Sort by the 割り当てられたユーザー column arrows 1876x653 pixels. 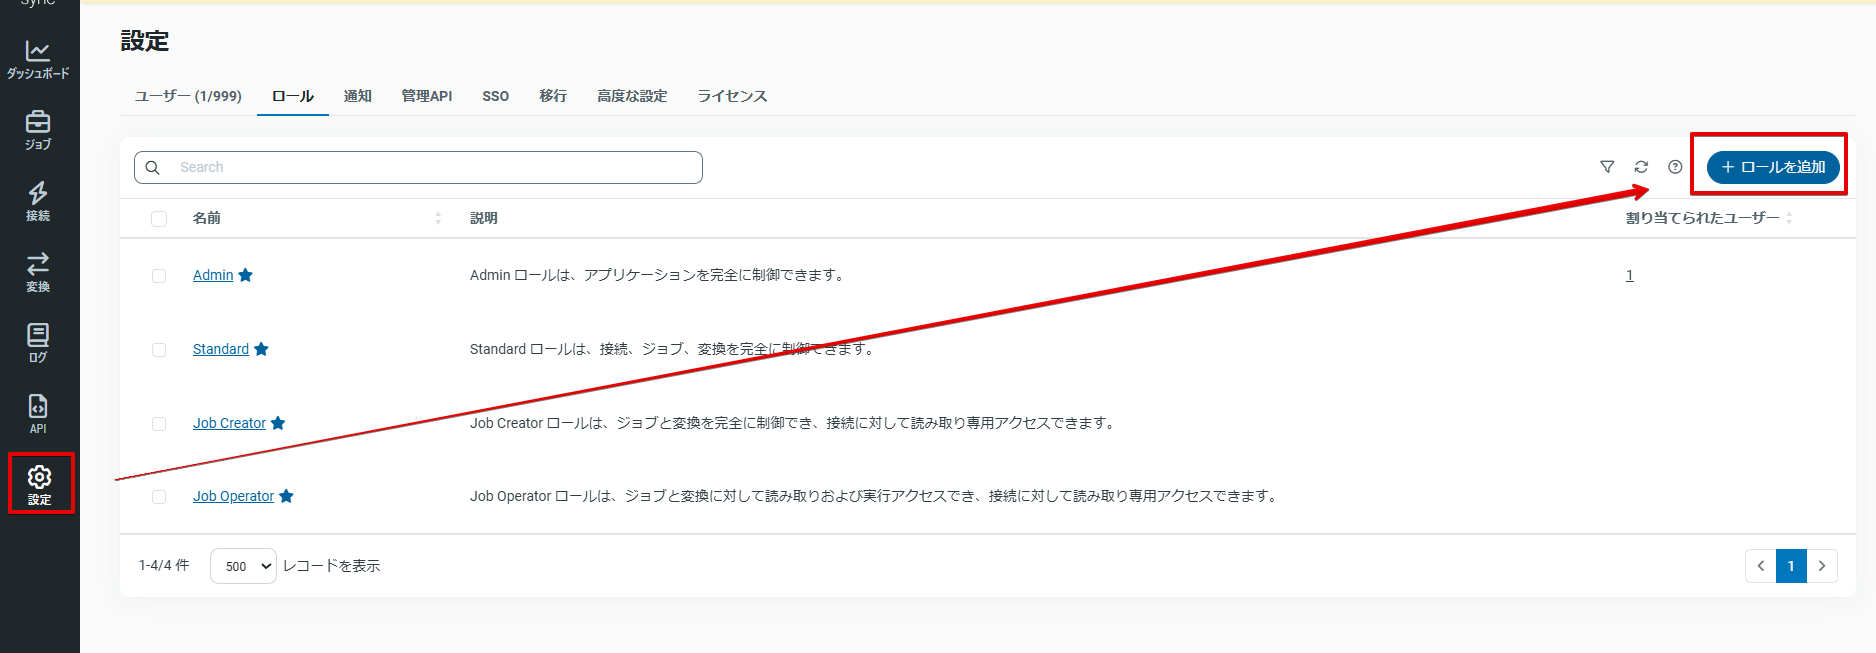[x=1789, y=218]
